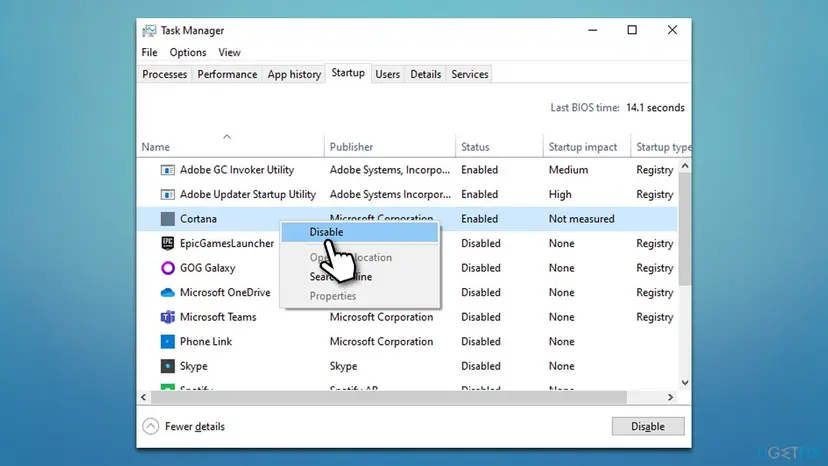Click the Medium startup impact value
Image resolution: width=828 pixels, height=466 pixels.
(x=568, y=170)
